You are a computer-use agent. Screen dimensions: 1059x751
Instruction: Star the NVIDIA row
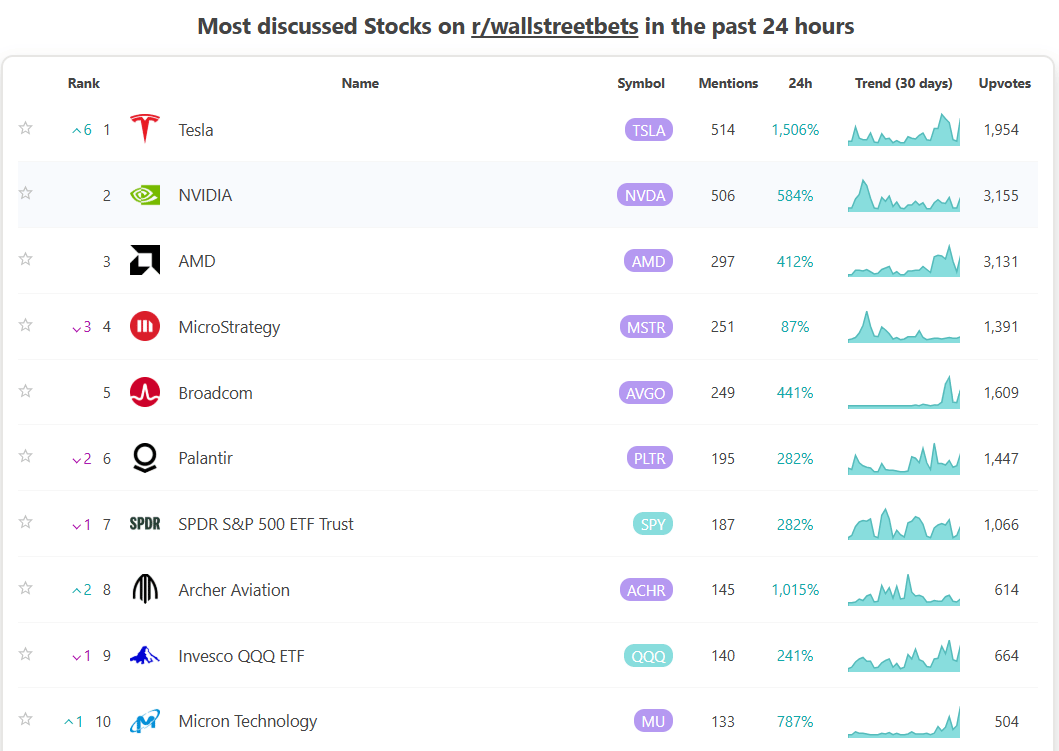pyautogui.click(x=26, y=193)
